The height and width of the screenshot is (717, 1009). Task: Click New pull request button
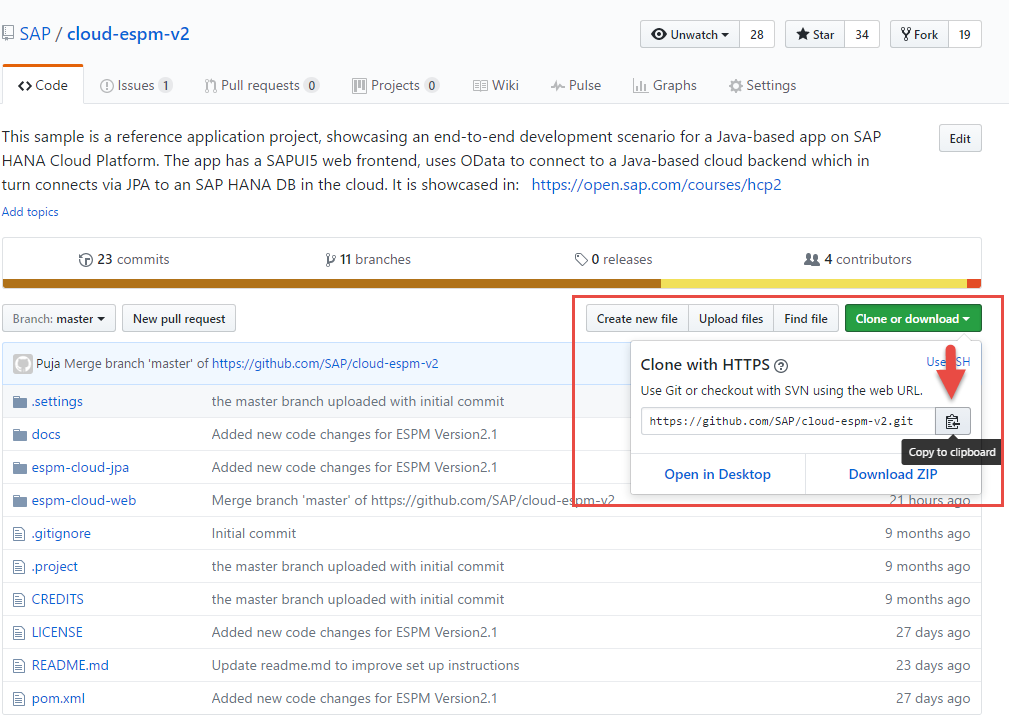tap(179, 319)
